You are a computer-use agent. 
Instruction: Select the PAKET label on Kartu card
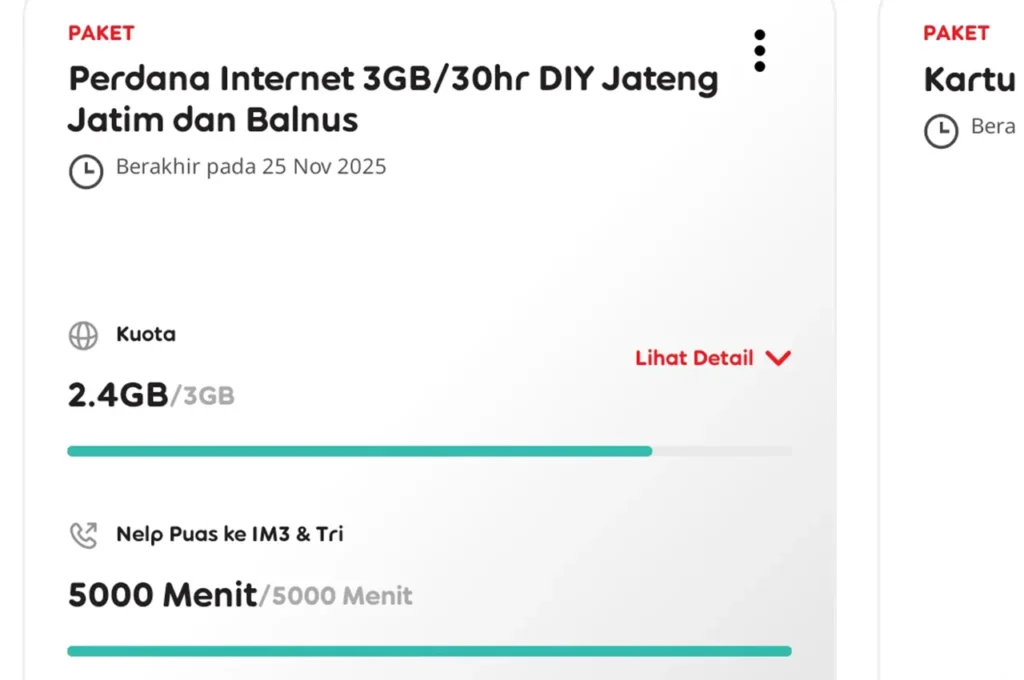(956, 33)
